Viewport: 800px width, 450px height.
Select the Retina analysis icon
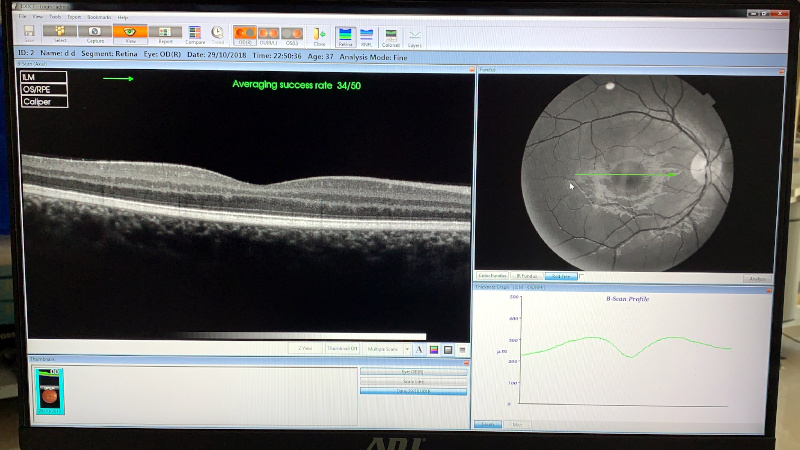(345, 36)
